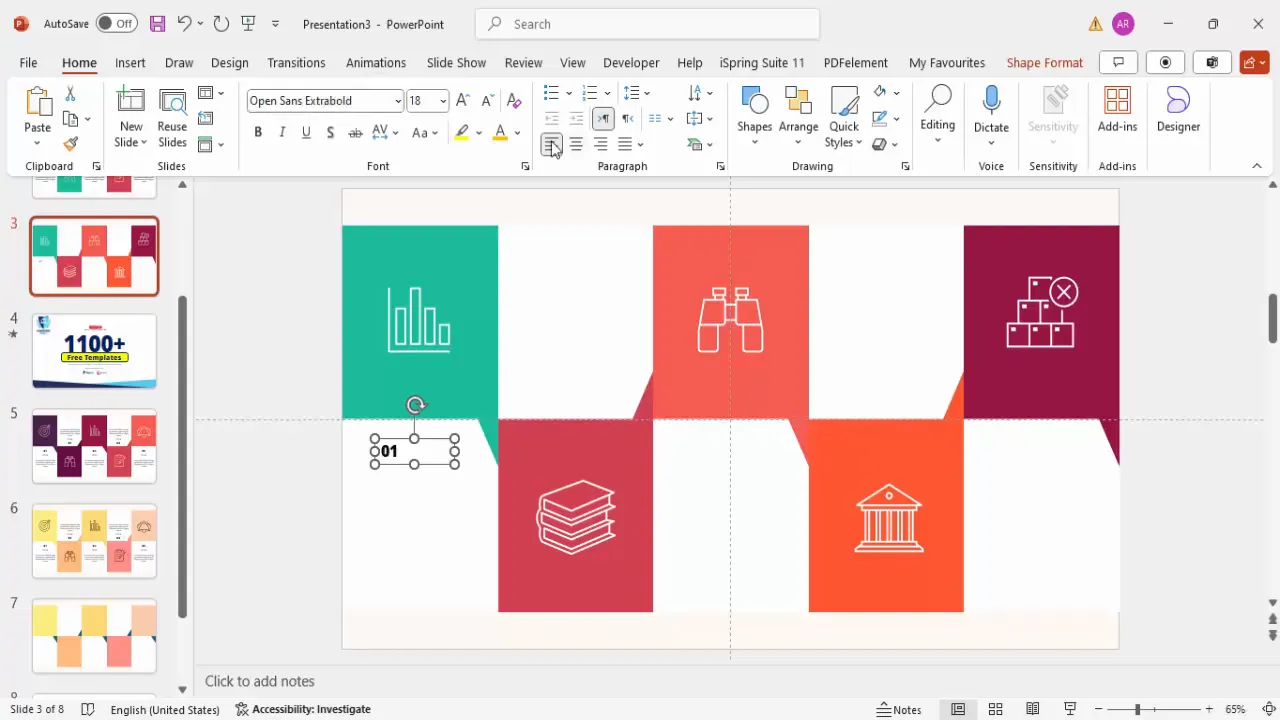Toggle right-to-left text direction
This screenshot has width=1280, height=720.
coord(627,119)
